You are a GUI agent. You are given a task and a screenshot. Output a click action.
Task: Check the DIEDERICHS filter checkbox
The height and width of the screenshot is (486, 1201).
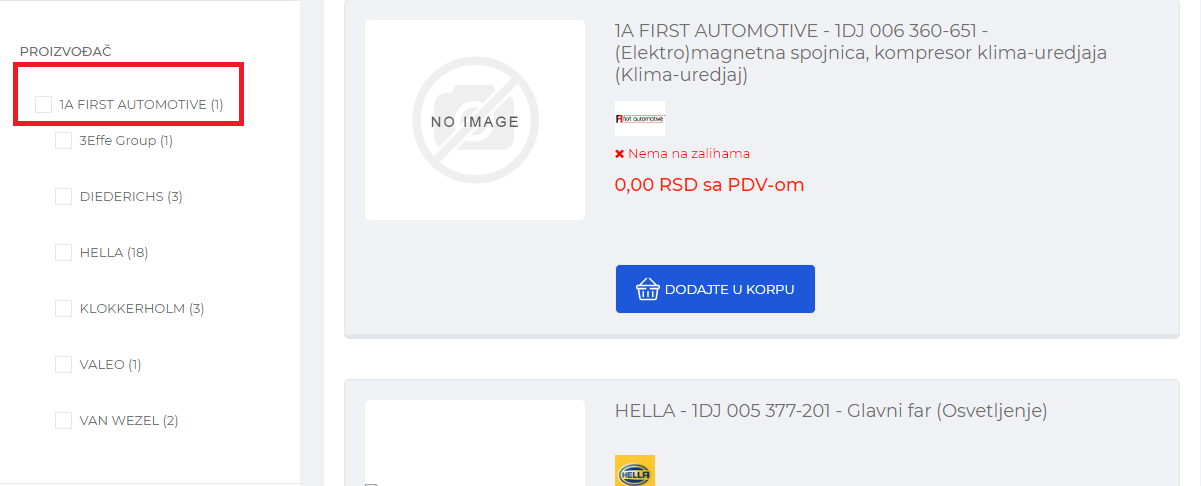[63, 197]
